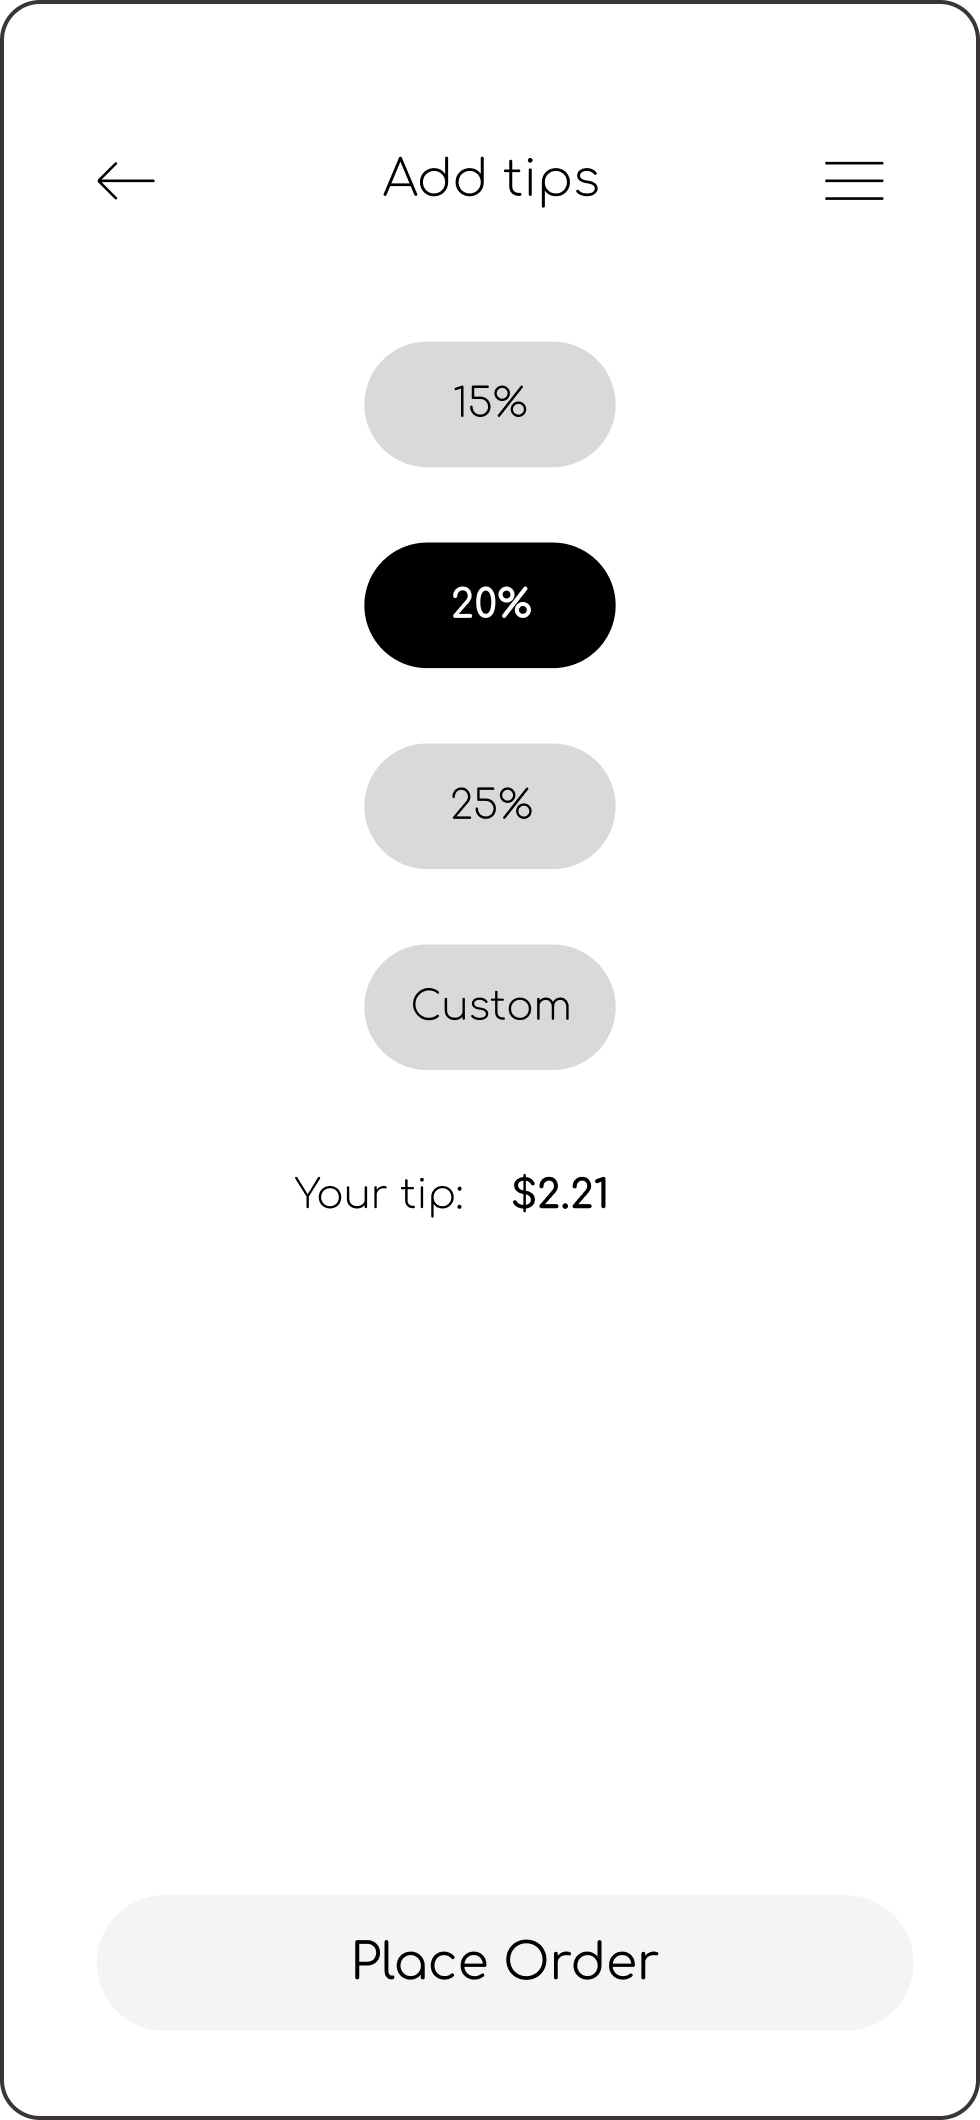Click the "Add tips" page title

[491, 180]
